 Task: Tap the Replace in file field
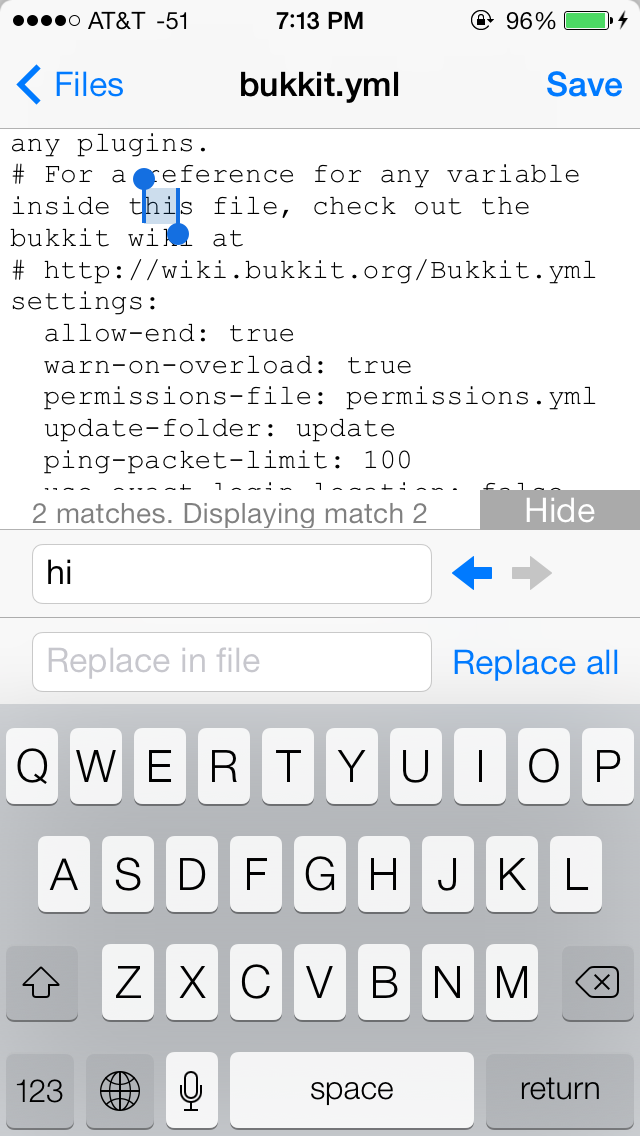[231, 662]
